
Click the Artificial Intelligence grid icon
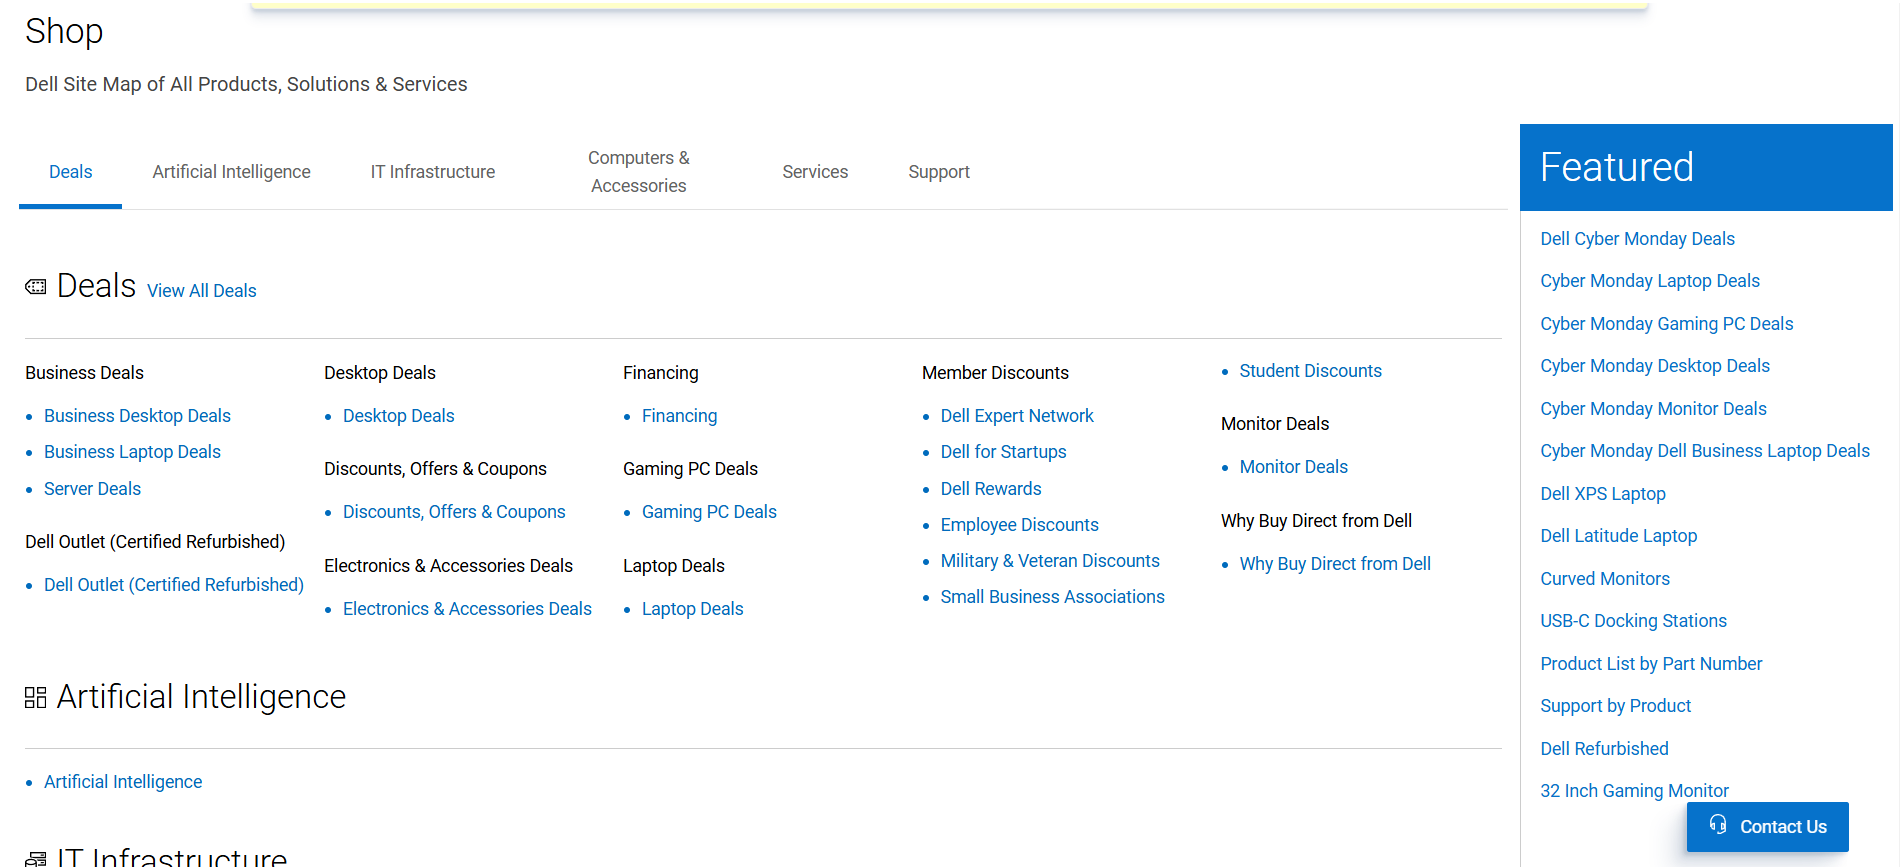[36, 697]
